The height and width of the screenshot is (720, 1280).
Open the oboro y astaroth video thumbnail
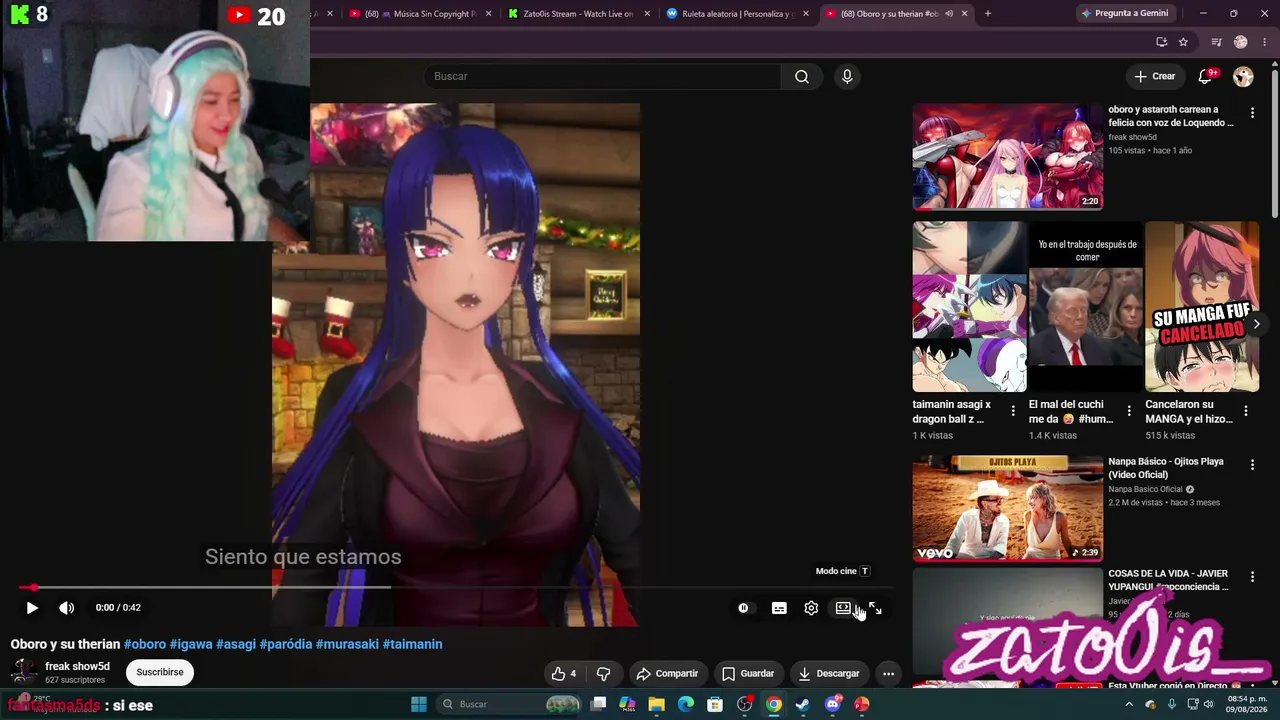pyautogui.click(x=1008, y=157)
